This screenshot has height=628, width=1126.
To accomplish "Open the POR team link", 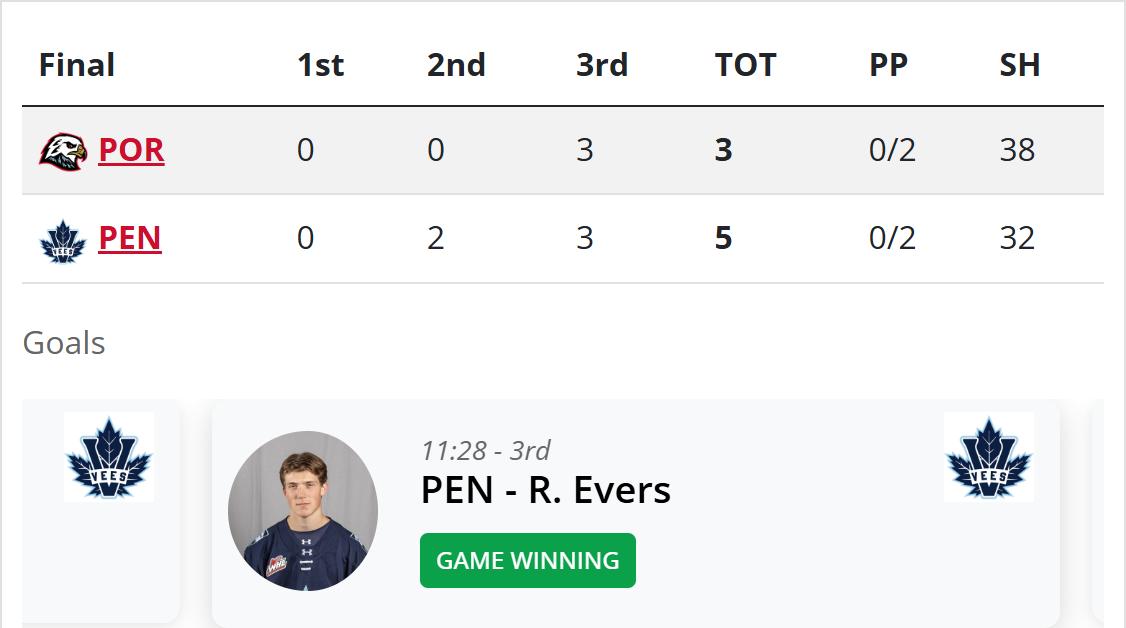I will point(131,150).
